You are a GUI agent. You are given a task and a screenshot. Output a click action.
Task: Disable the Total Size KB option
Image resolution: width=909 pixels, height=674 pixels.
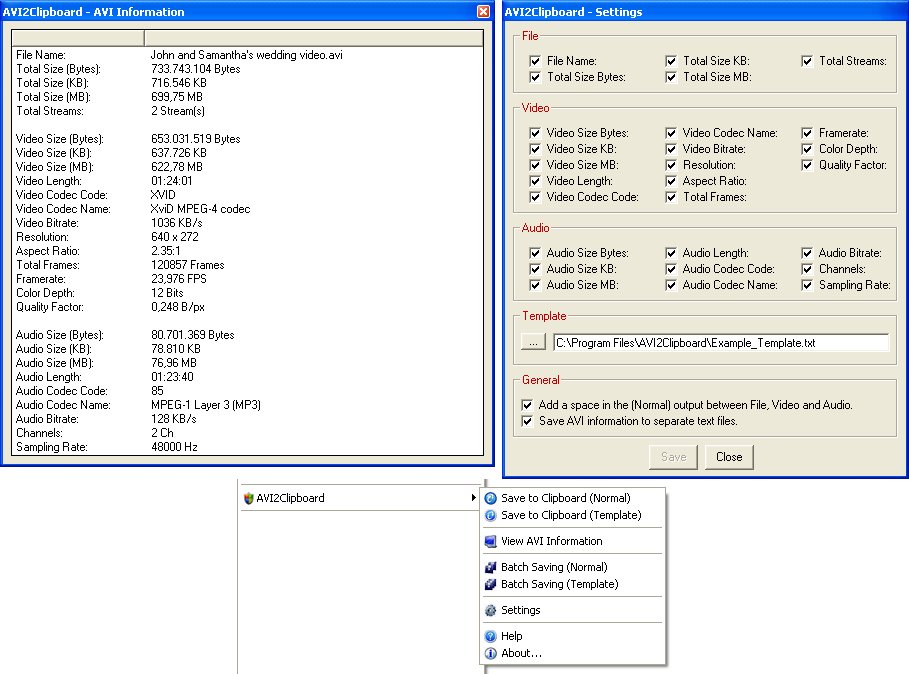671,61
